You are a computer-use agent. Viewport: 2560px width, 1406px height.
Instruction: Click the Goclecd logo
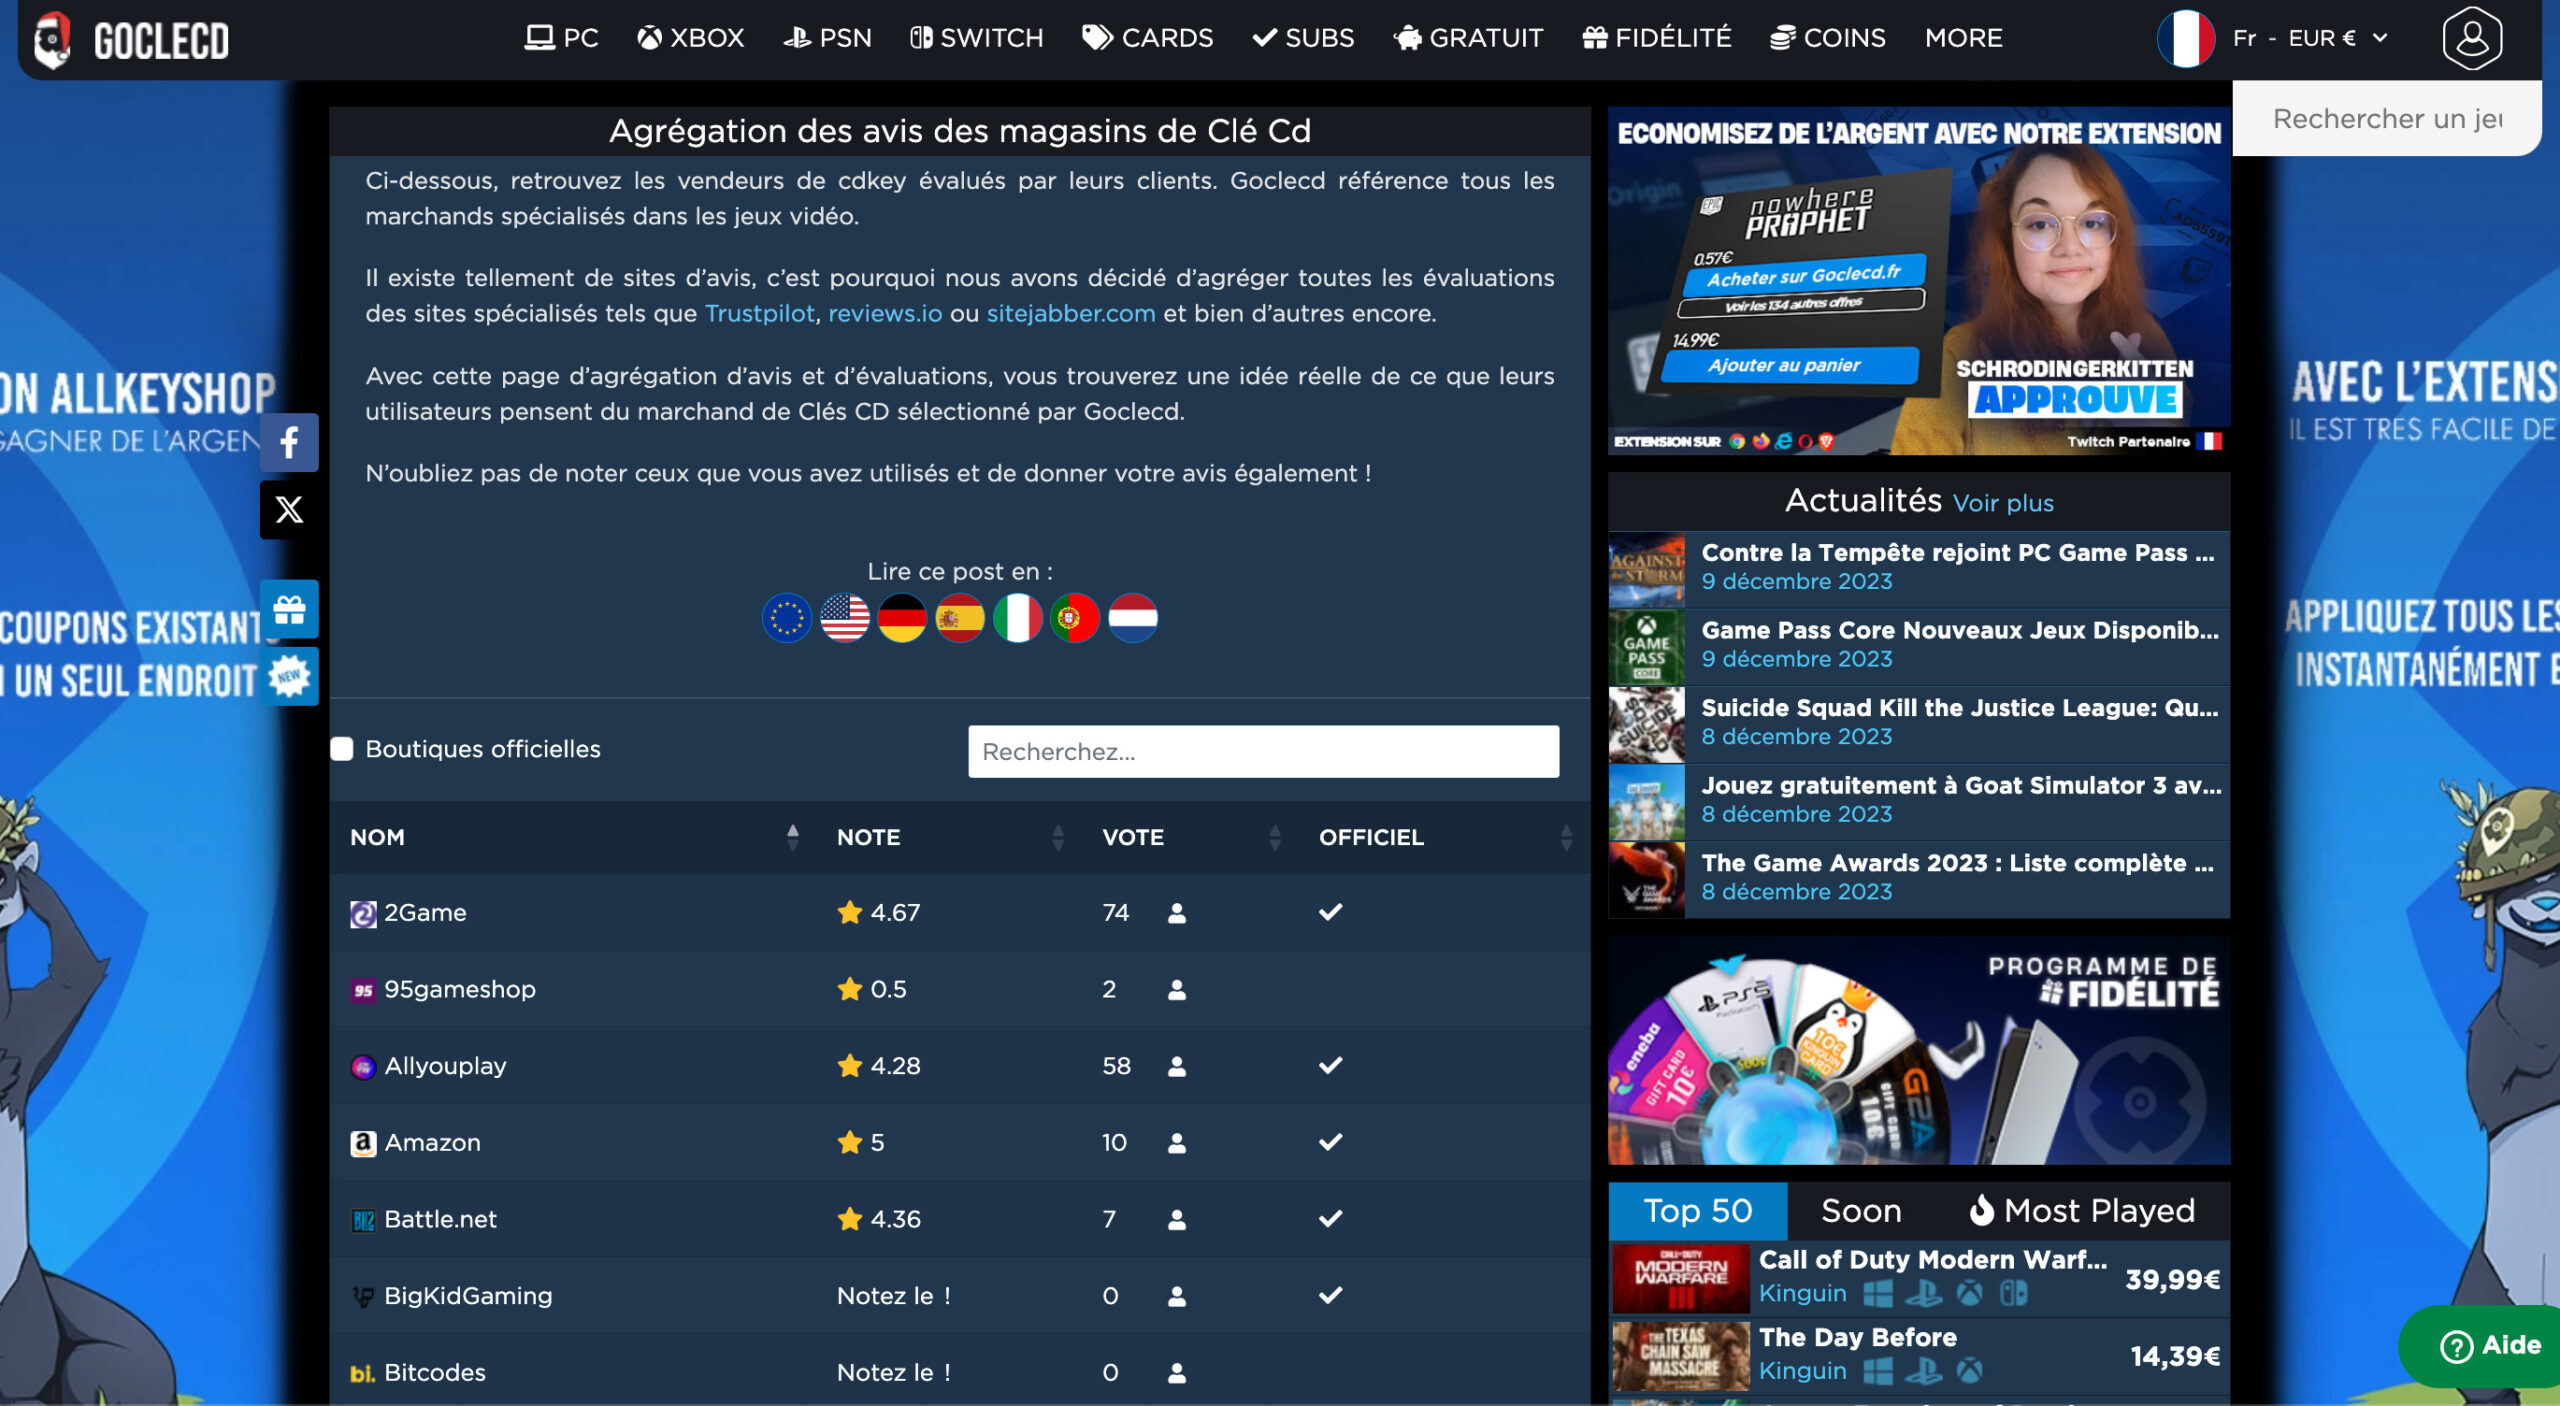[x=130, y=40]
